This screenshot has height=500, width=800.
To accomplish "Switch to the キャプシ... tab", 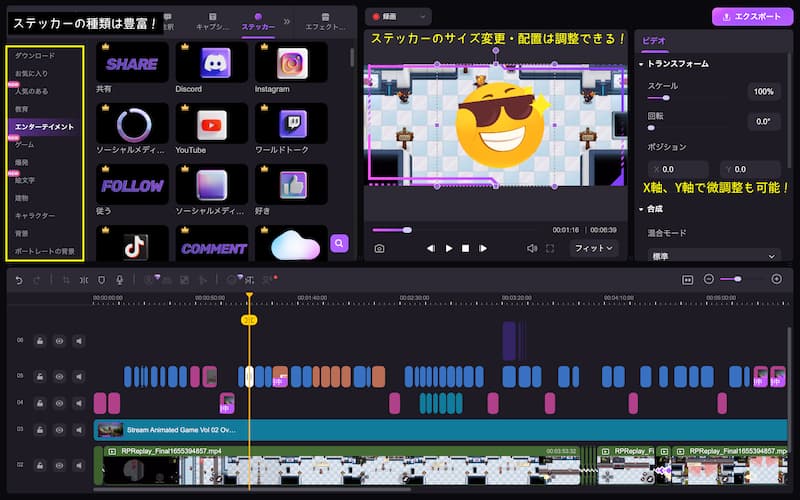I will click(213, 22).
